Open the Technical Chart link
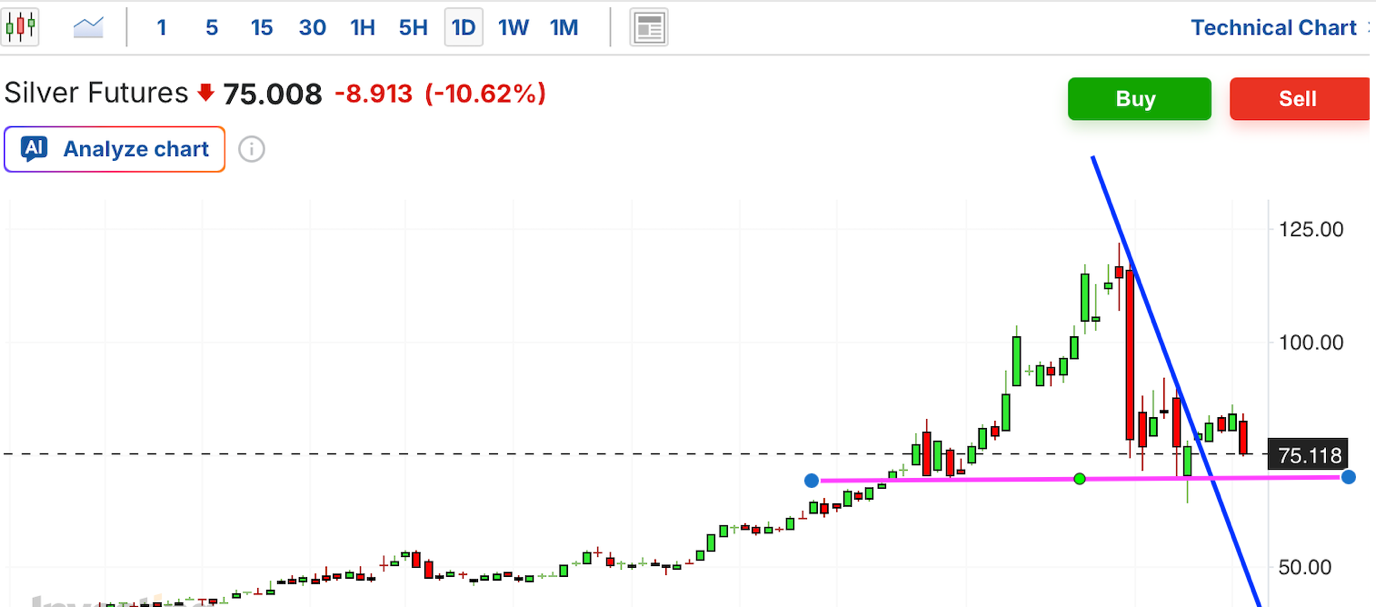Image resolution: width=1376 pixels, height=607 pixels. tap(1274, 28)
